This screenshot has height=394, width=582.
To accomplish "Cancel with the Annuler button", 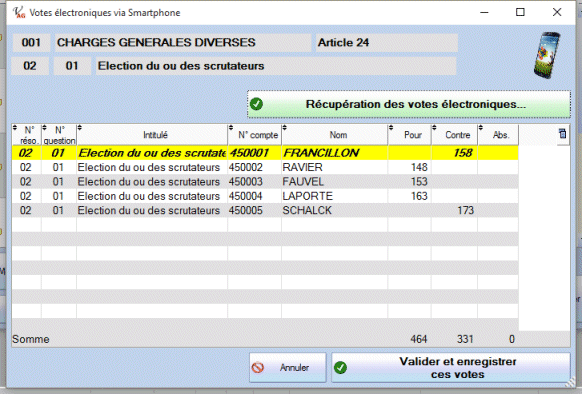I will (x=288, y=367).
